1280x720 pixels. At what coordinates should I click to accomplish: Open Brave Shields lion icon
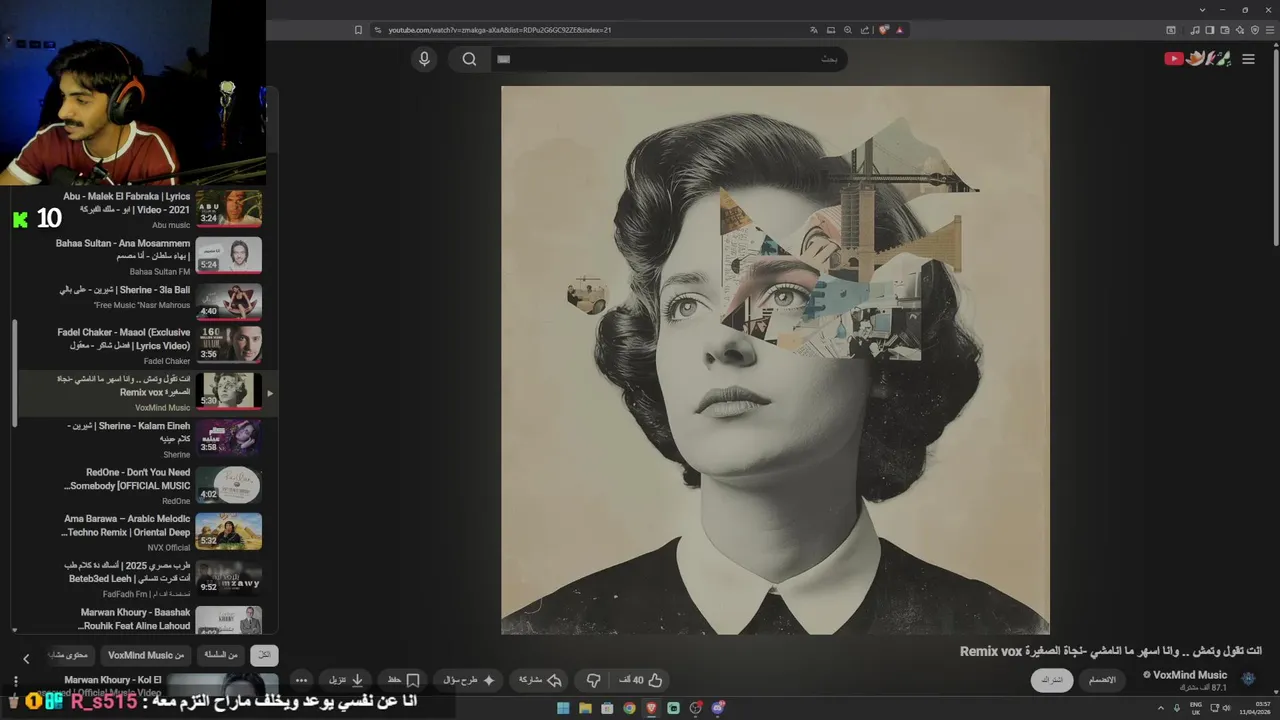pos(883,30)
